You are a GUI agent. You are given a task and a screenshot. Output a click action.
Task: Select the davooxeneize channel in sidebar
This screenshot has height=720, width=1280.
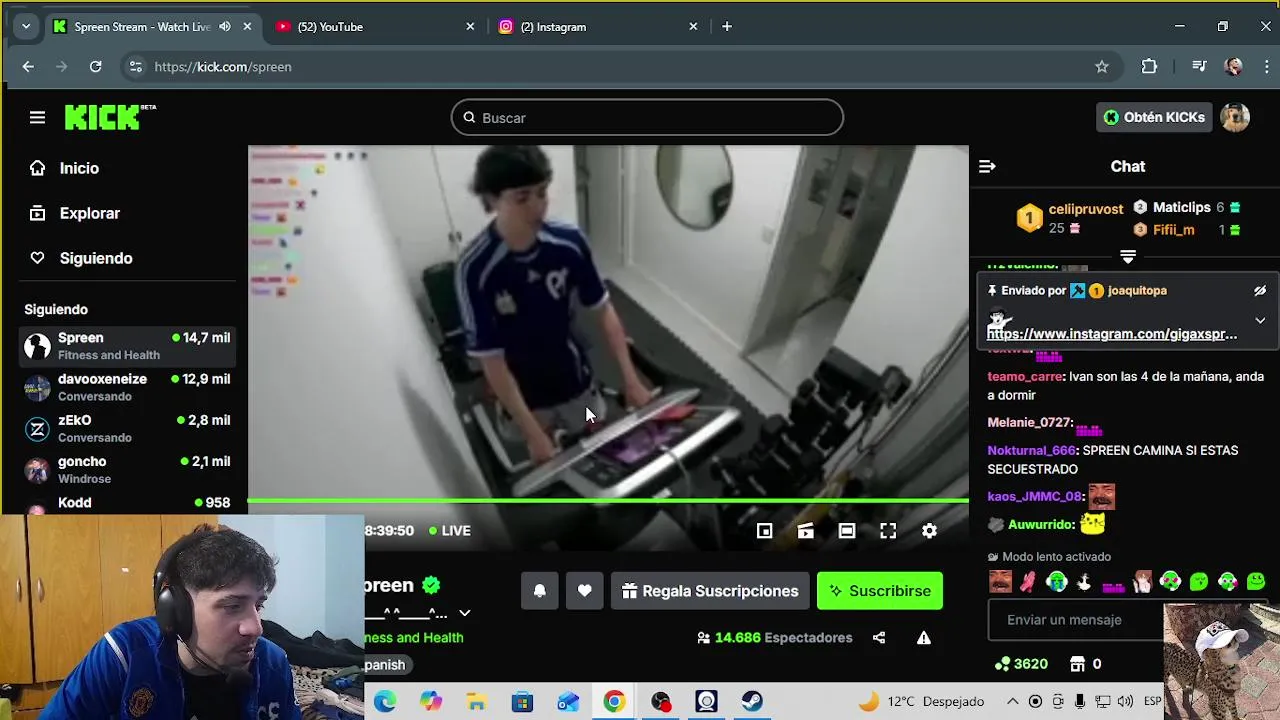pyautogui.click(x=128, y=387)
